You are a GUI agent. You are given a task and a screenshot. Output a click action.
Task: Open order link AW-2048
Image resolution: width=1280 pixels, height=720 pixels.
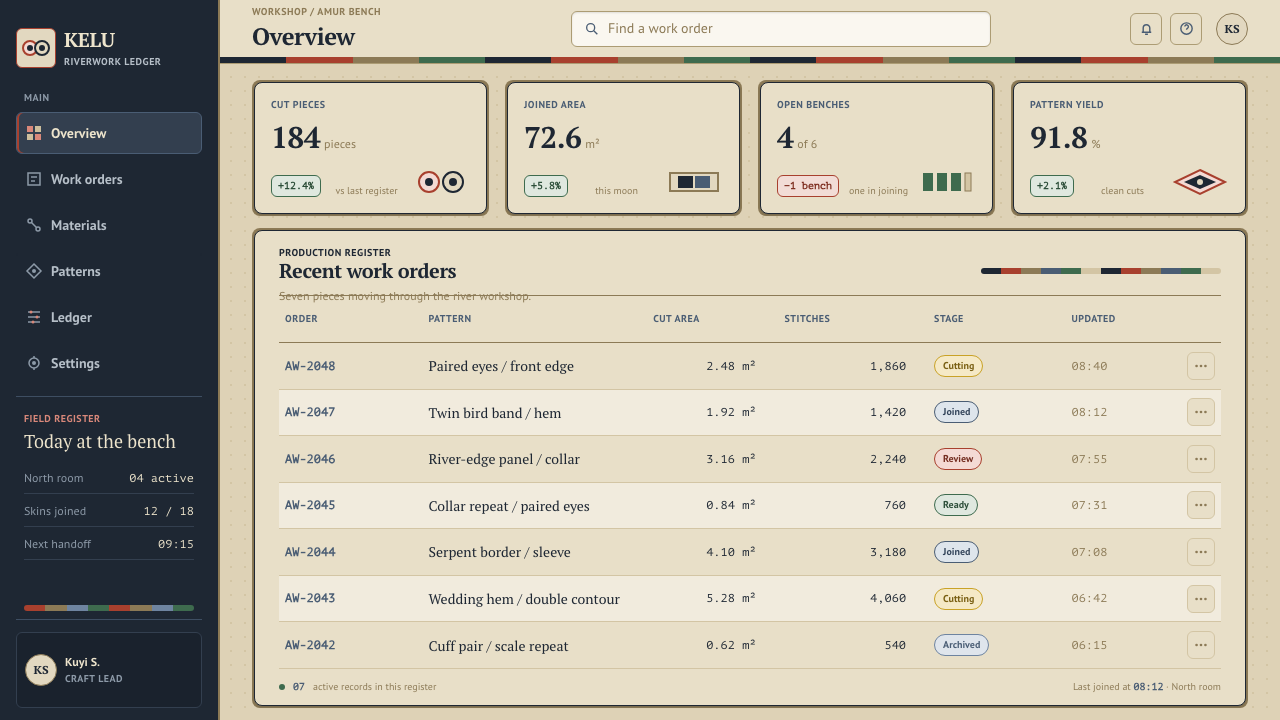(x=310, y=366)
